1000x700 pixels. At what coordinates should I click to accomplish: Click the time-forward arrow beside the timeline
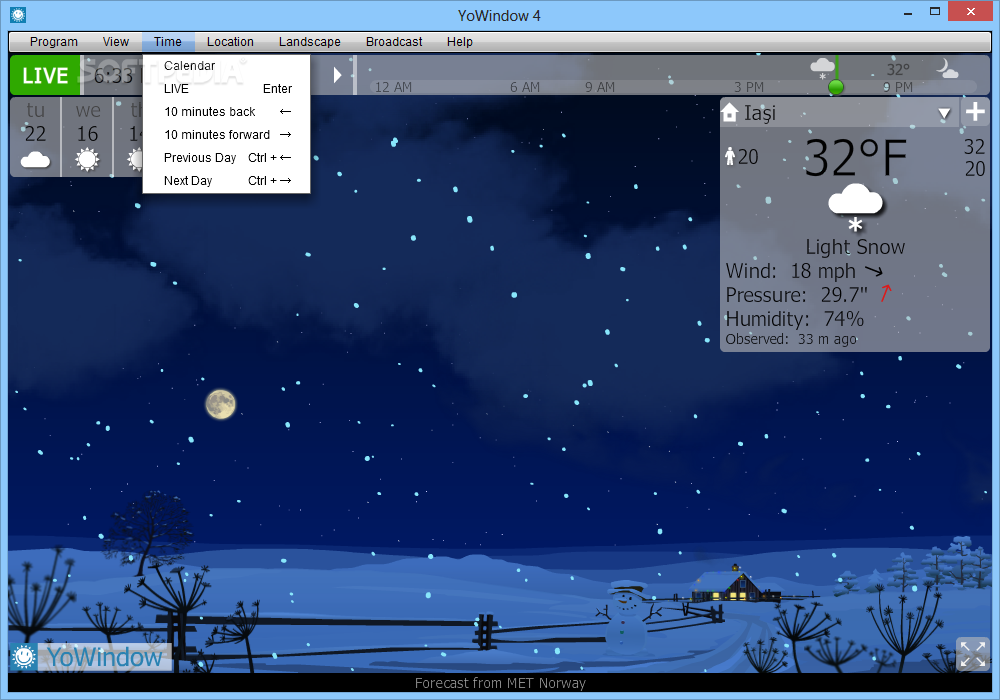[x=337, y=75]
